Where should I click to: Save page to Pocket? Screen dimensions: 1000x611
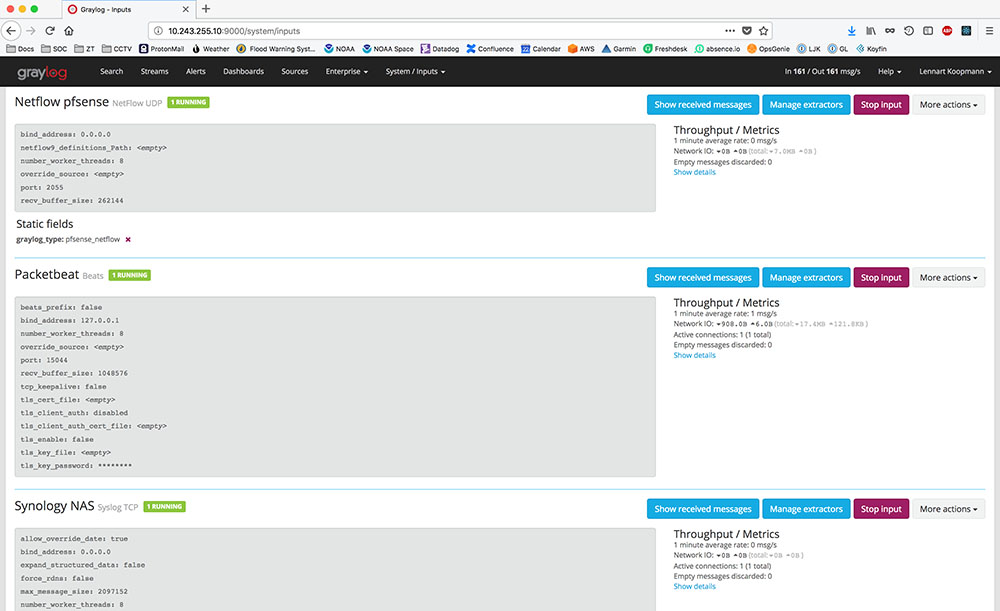747,31
